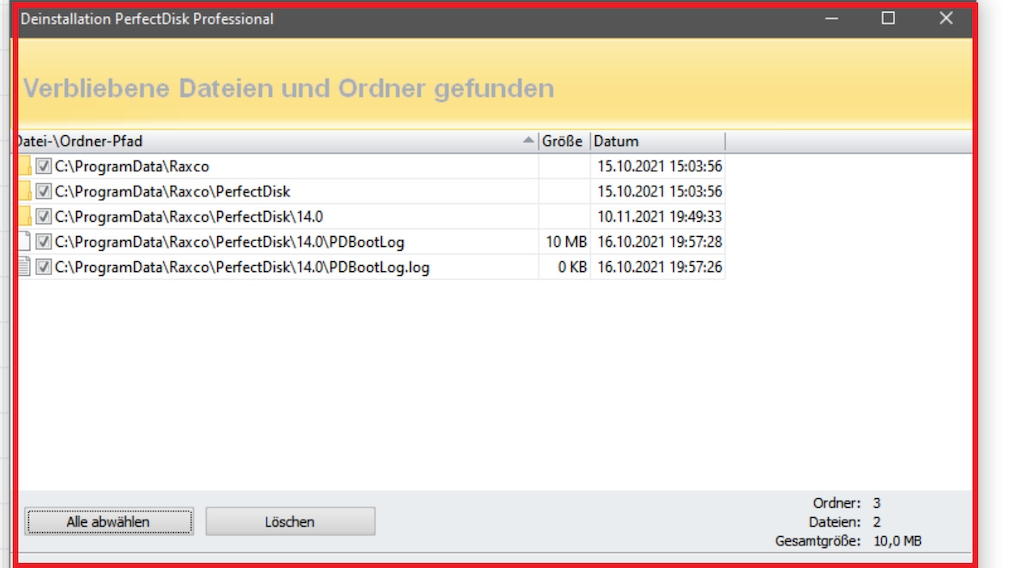Click file icon of PDBootLog entry
Viewport: 1010px width, 568px height.
(x=24, y=241)
